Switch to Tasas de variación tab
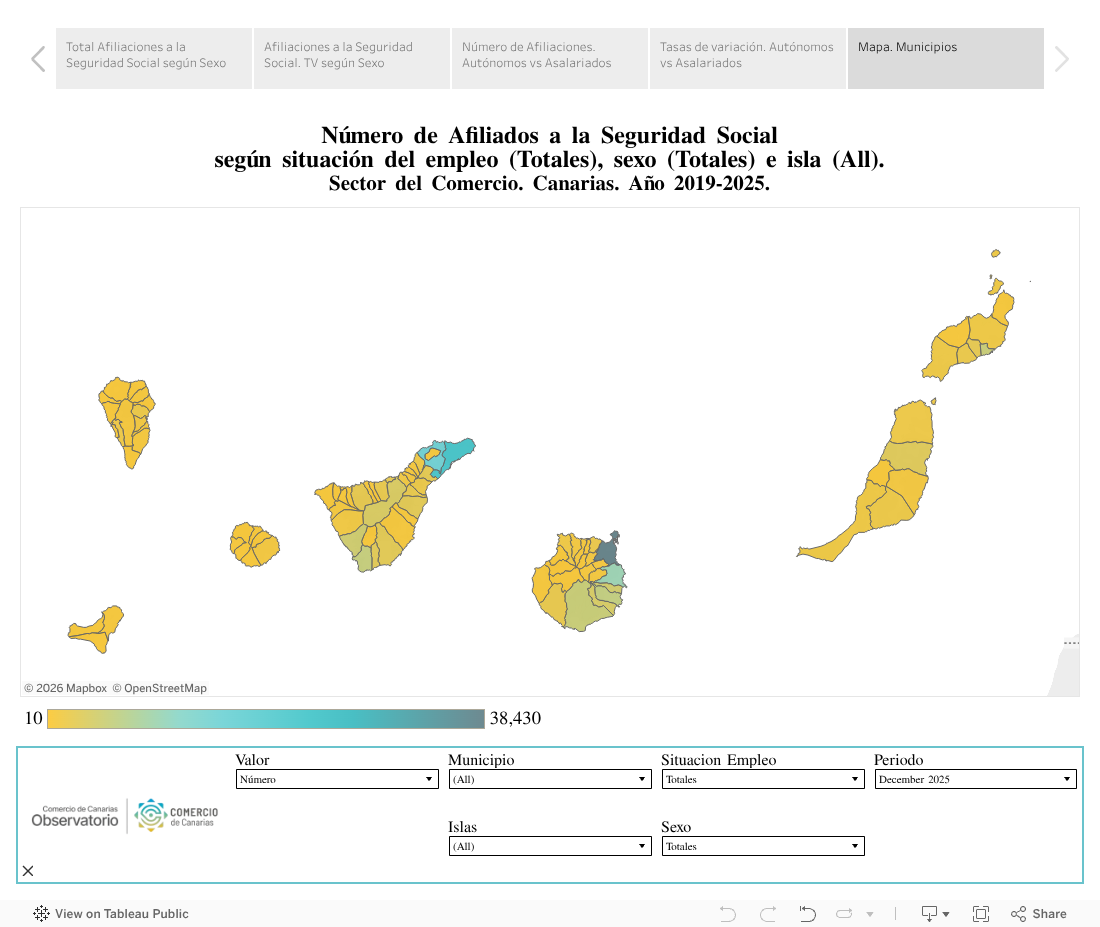Viewport: 1100px width, 927px height. pos(747,58)
